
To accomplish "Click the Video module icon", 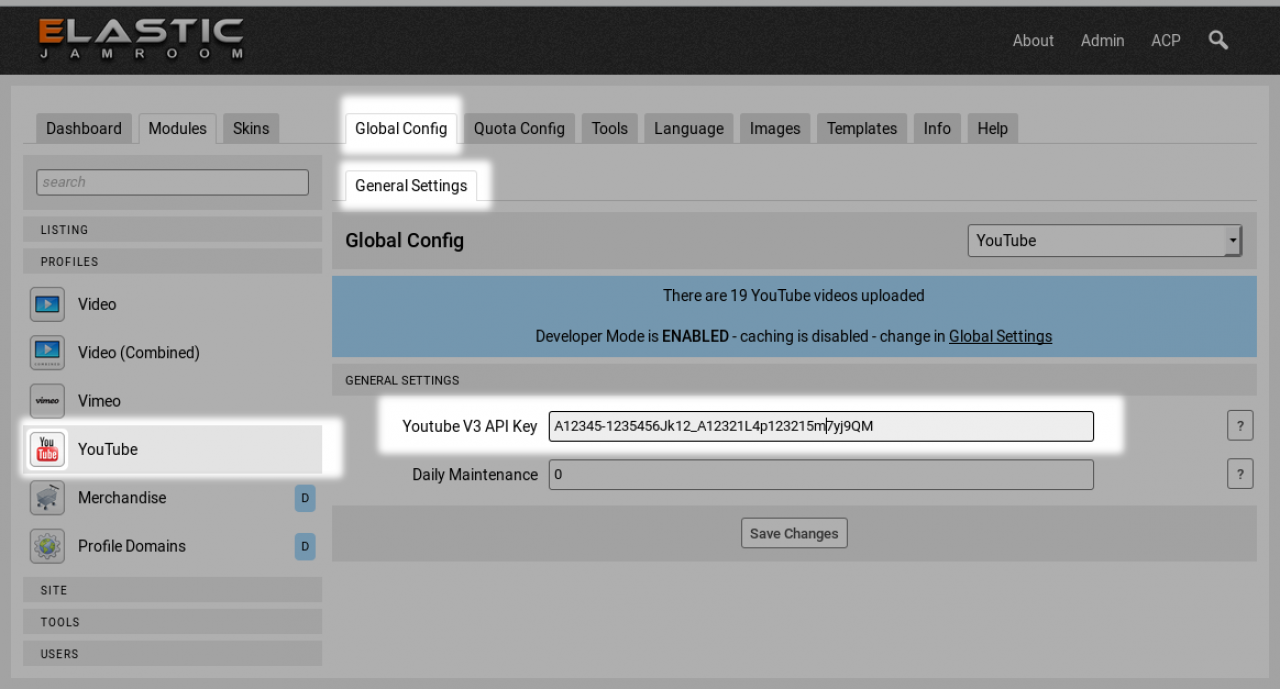I will pos(47,304).
